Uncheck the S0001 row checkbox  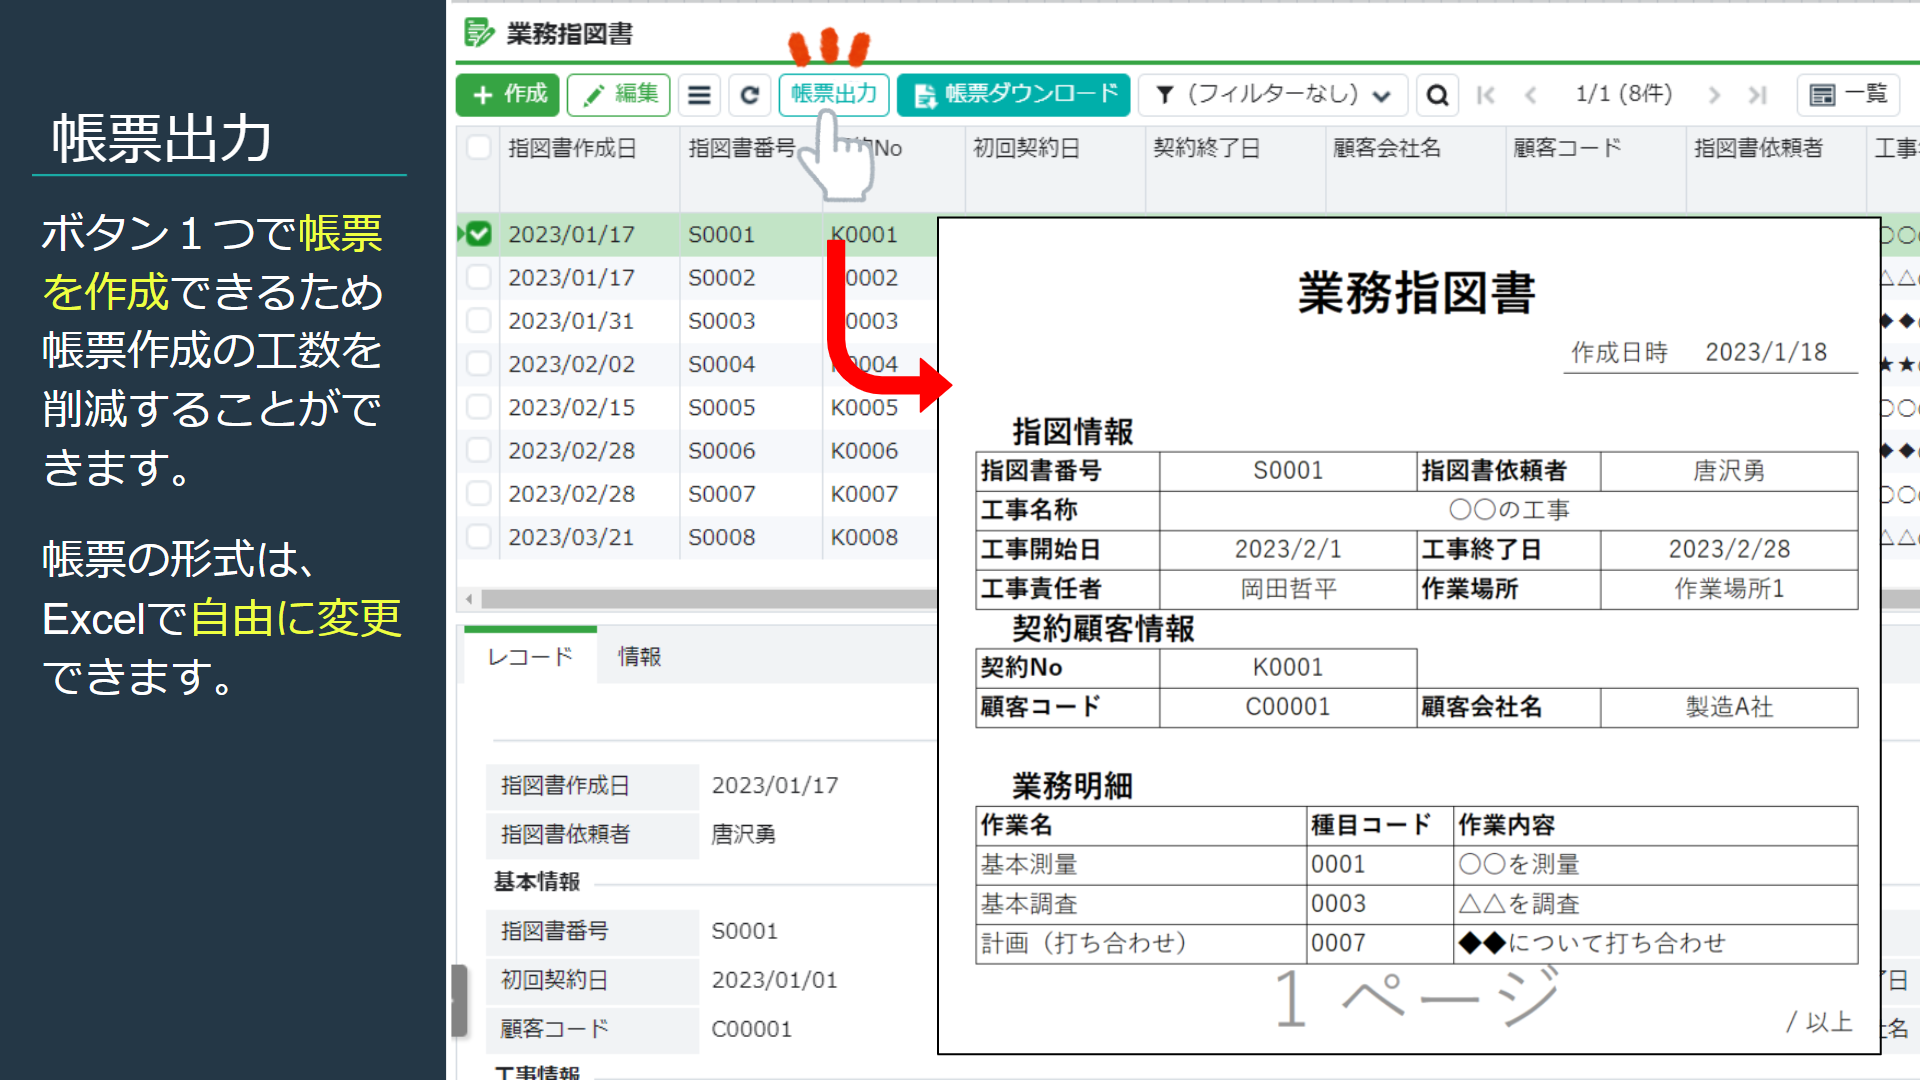coord(479,234)
